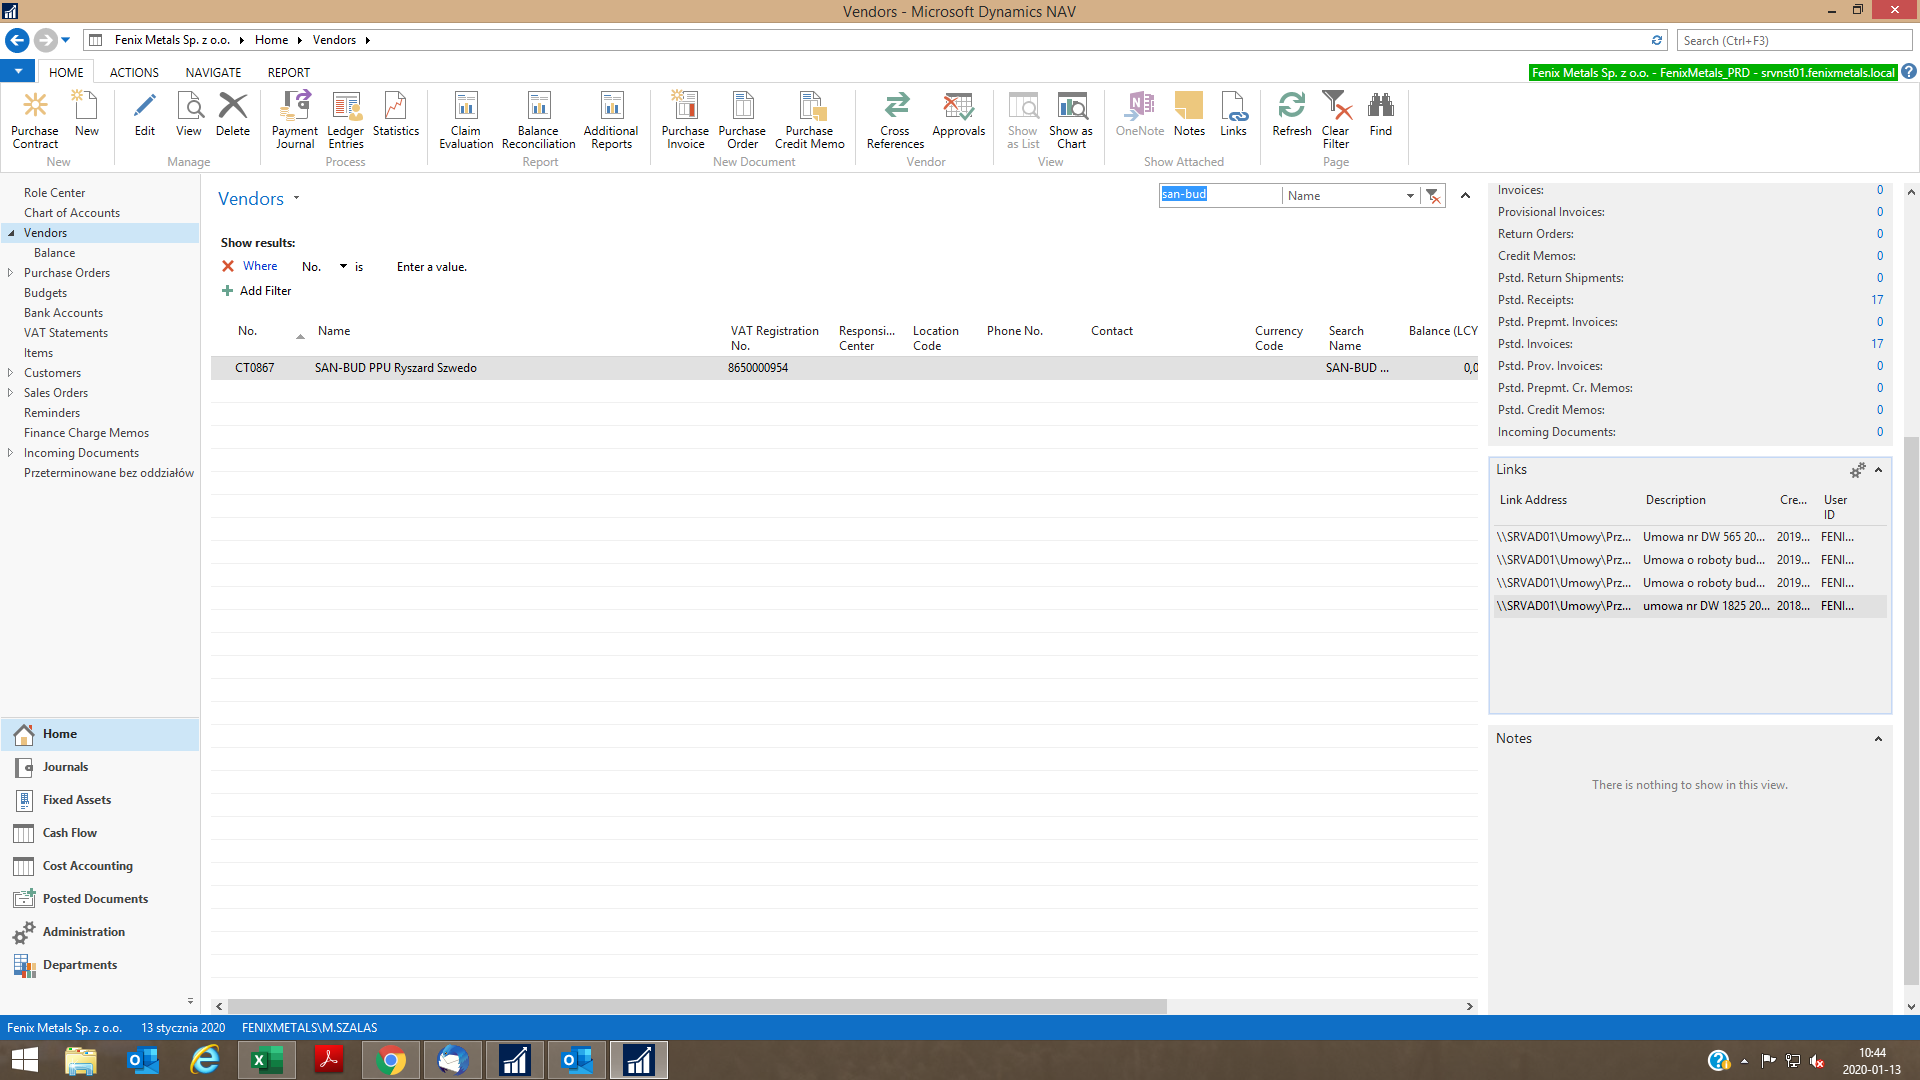Viewport: 1920px width, 1080px height.
Task: Expand the Incoming Documents tree node
Action: pos(10,452)
